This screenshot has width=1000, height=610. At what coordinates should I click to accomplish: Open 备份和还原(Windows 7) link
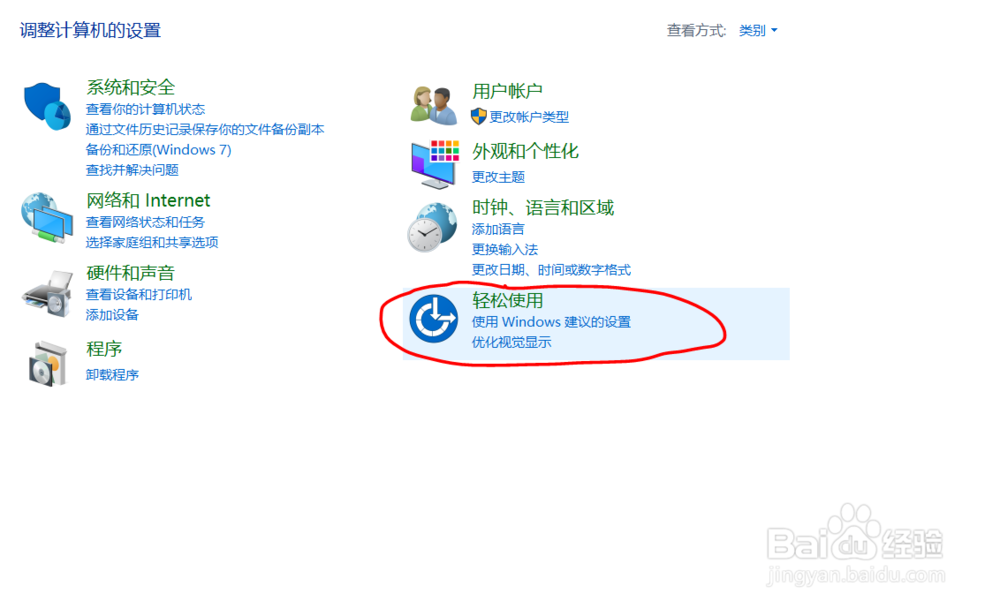(158, 150)
